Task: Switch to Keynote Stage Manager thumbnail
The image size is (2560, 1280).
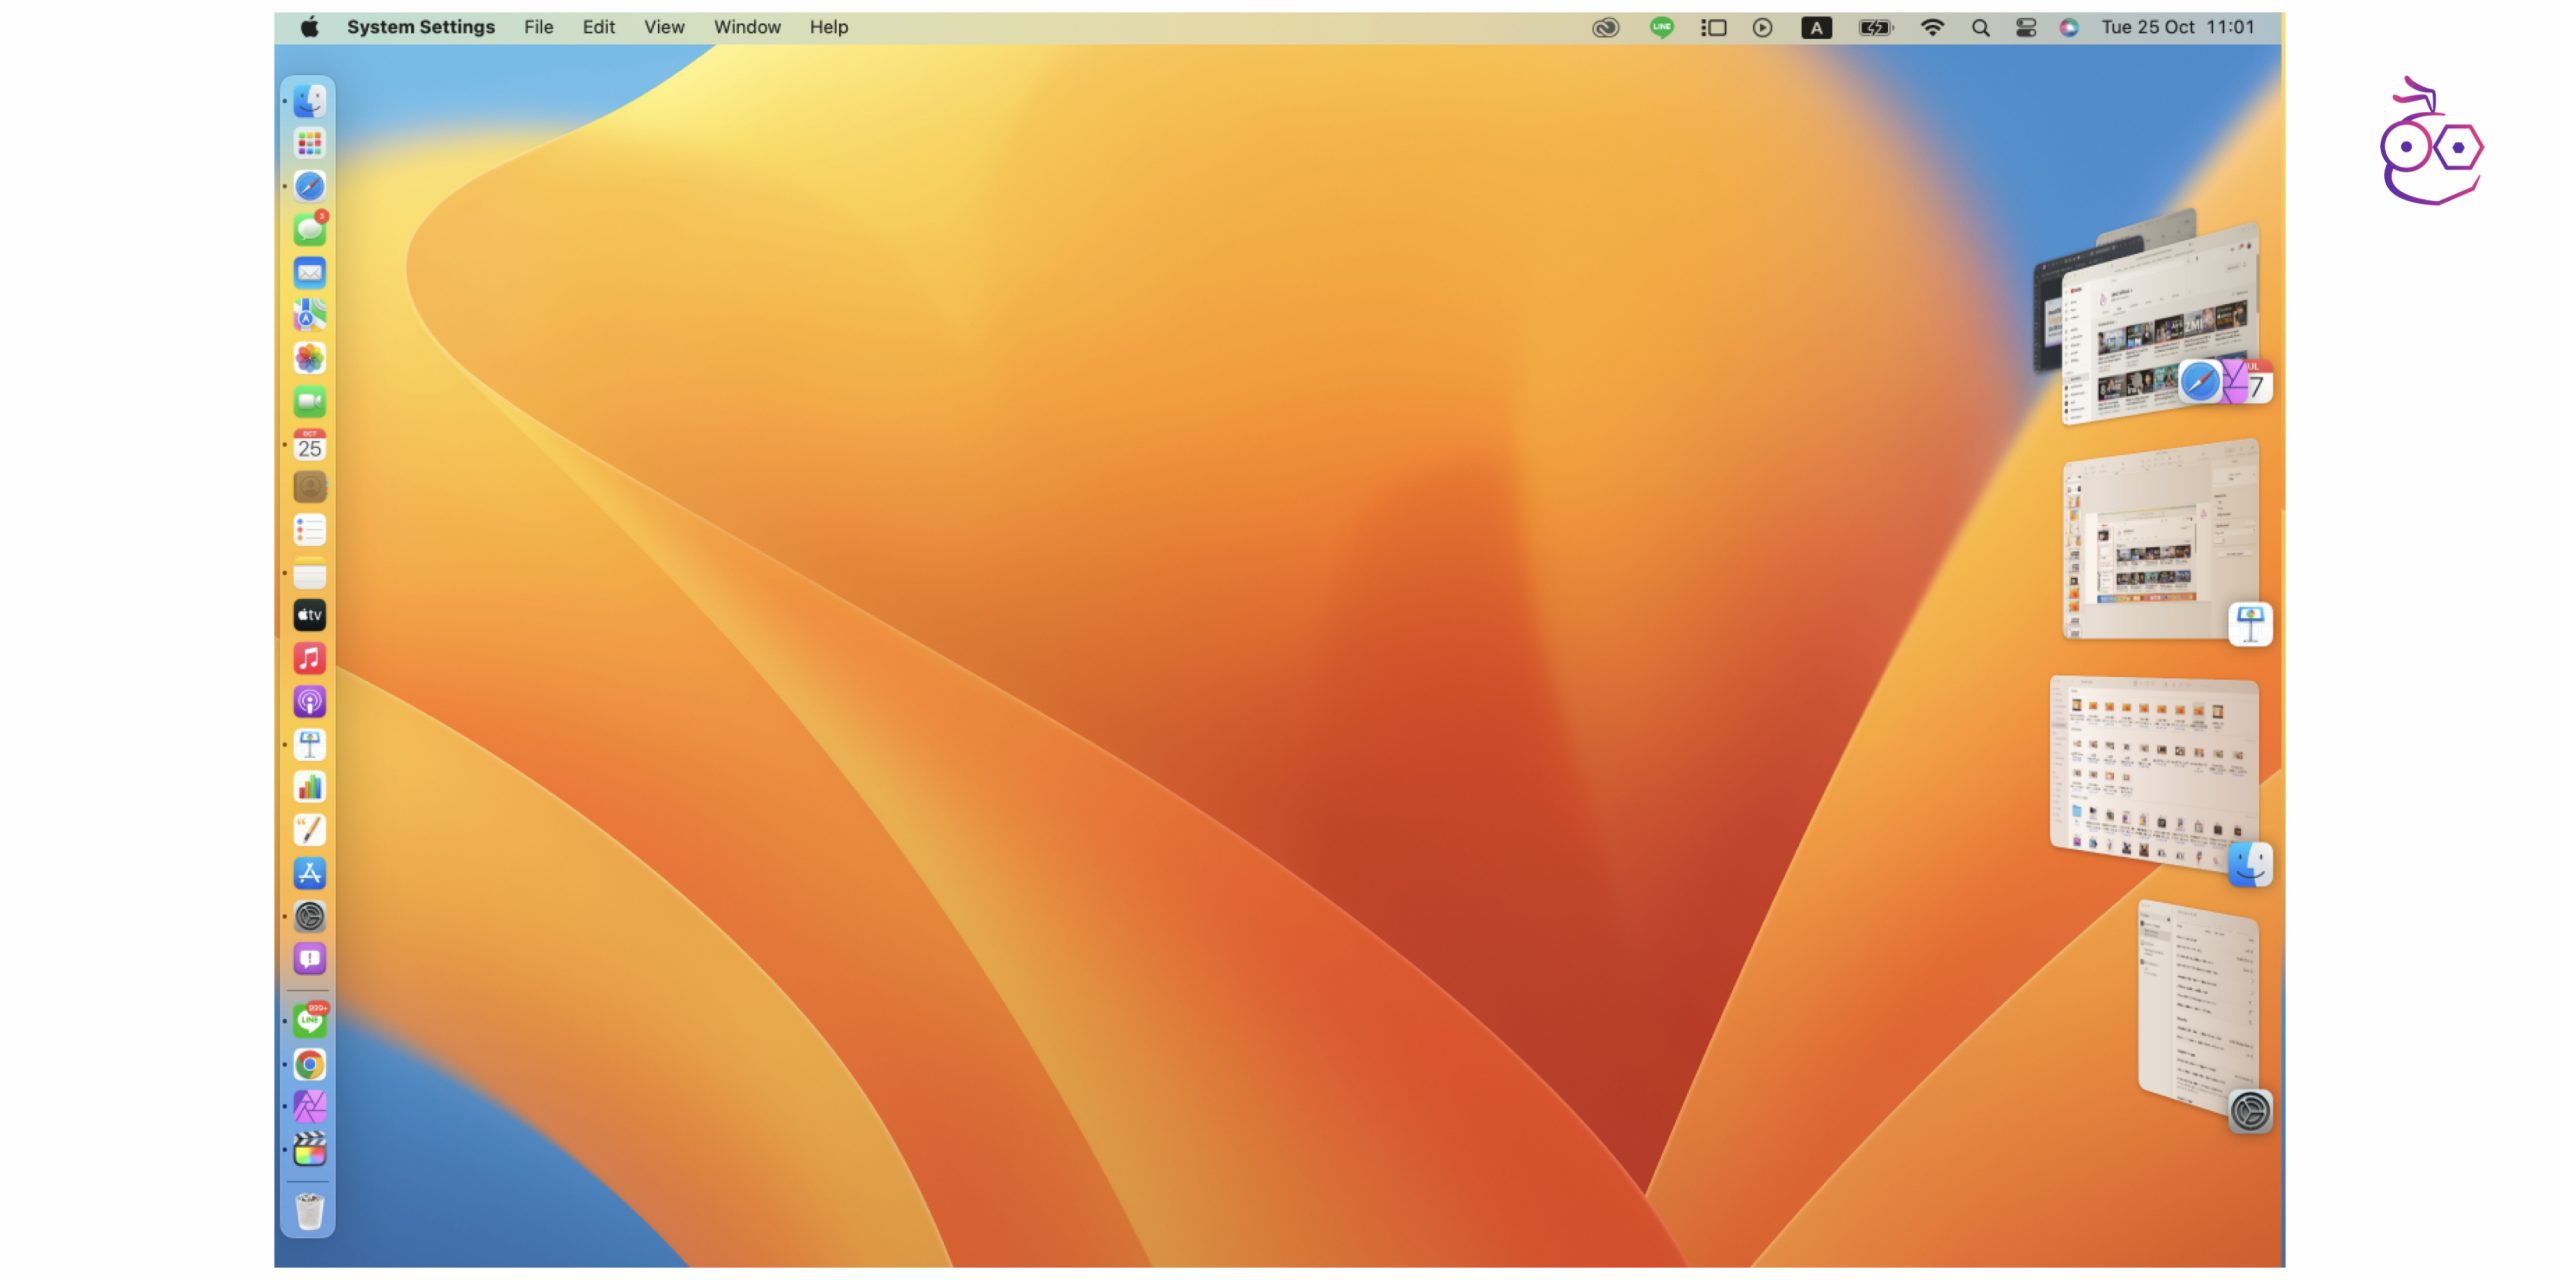Action: (x=2160, y=540)
